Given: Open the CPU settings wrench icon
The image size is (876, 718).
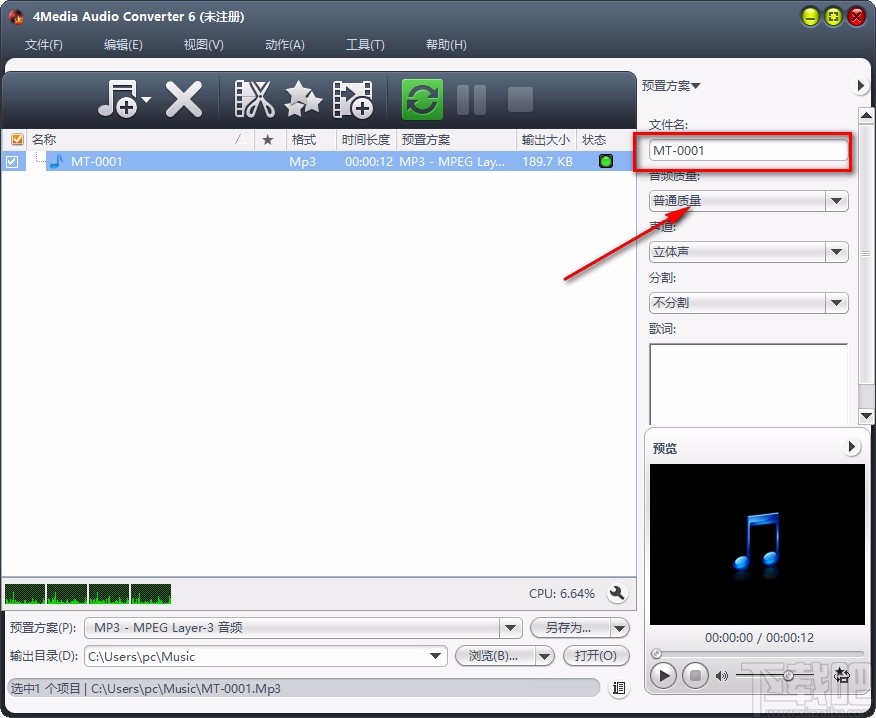Looking at the screenshot, I should pyautogui.click(x=617, y=593).
